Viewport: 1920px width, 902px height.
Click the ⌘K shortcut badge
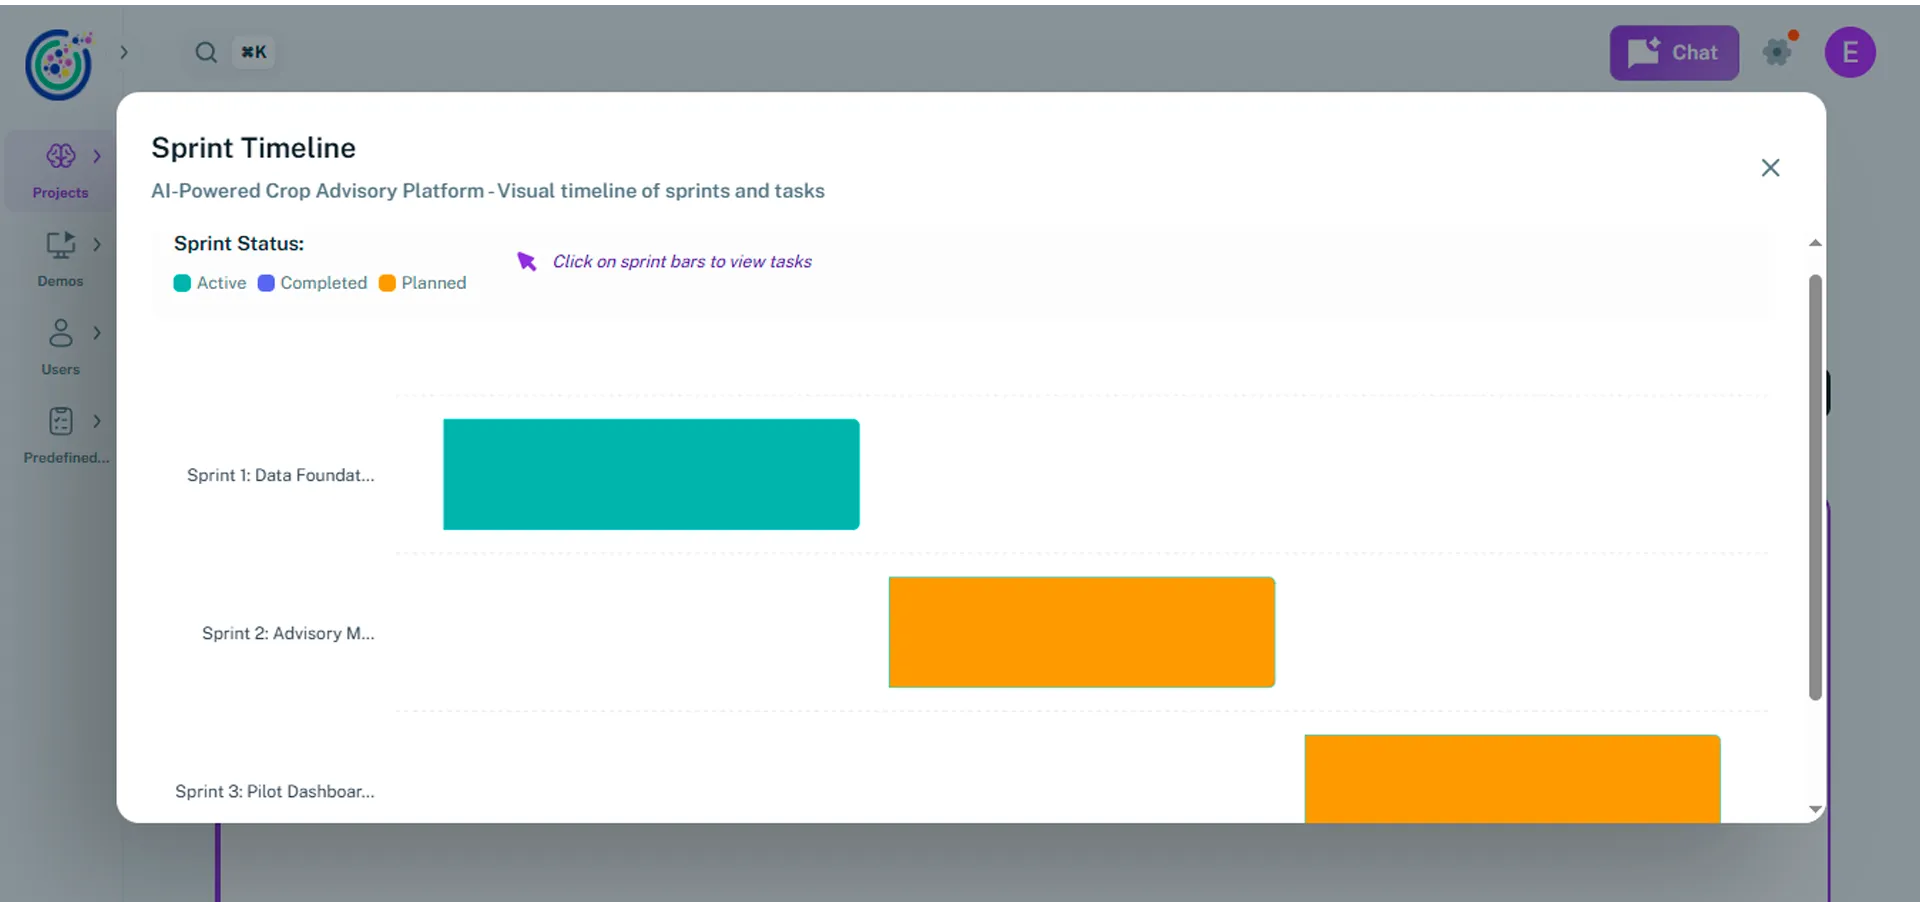click(254, 52)
